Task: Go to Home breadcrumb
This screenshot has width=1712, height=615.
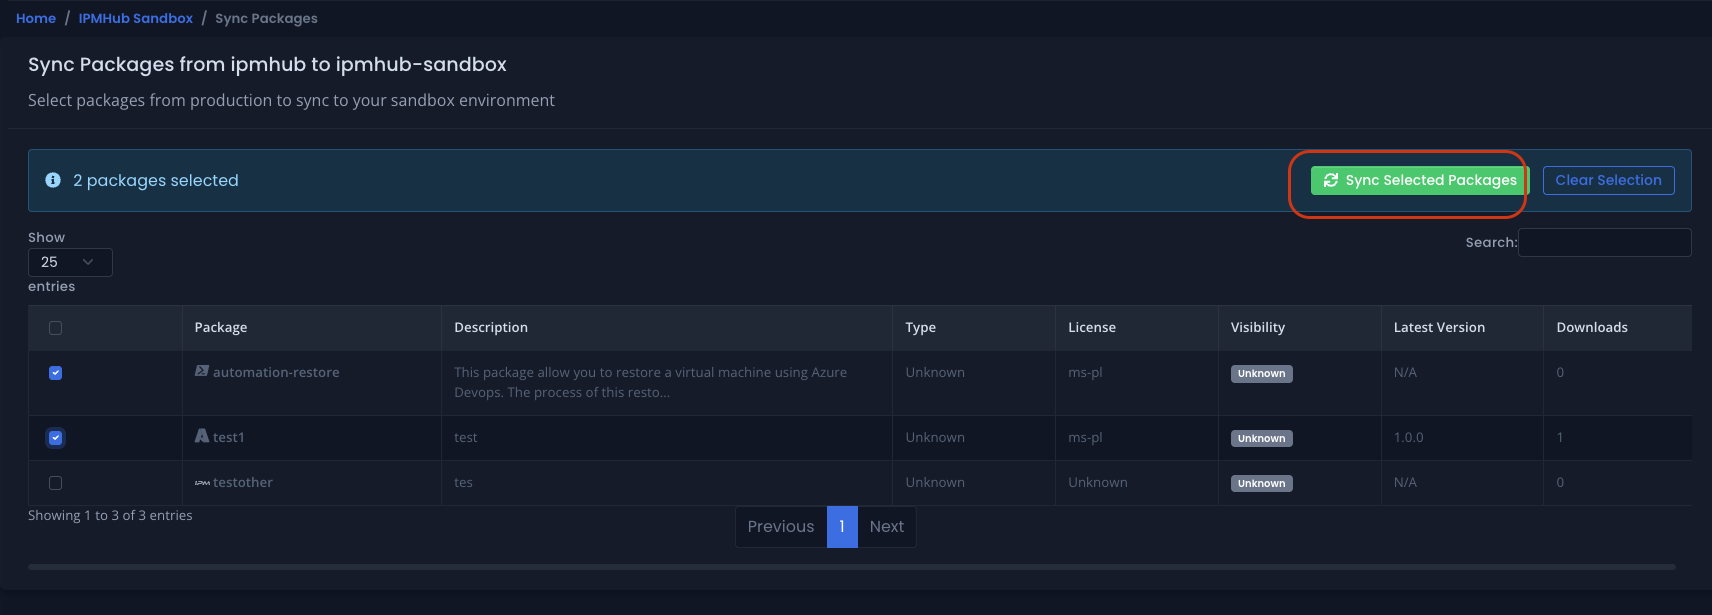Action: click(36, 18)
